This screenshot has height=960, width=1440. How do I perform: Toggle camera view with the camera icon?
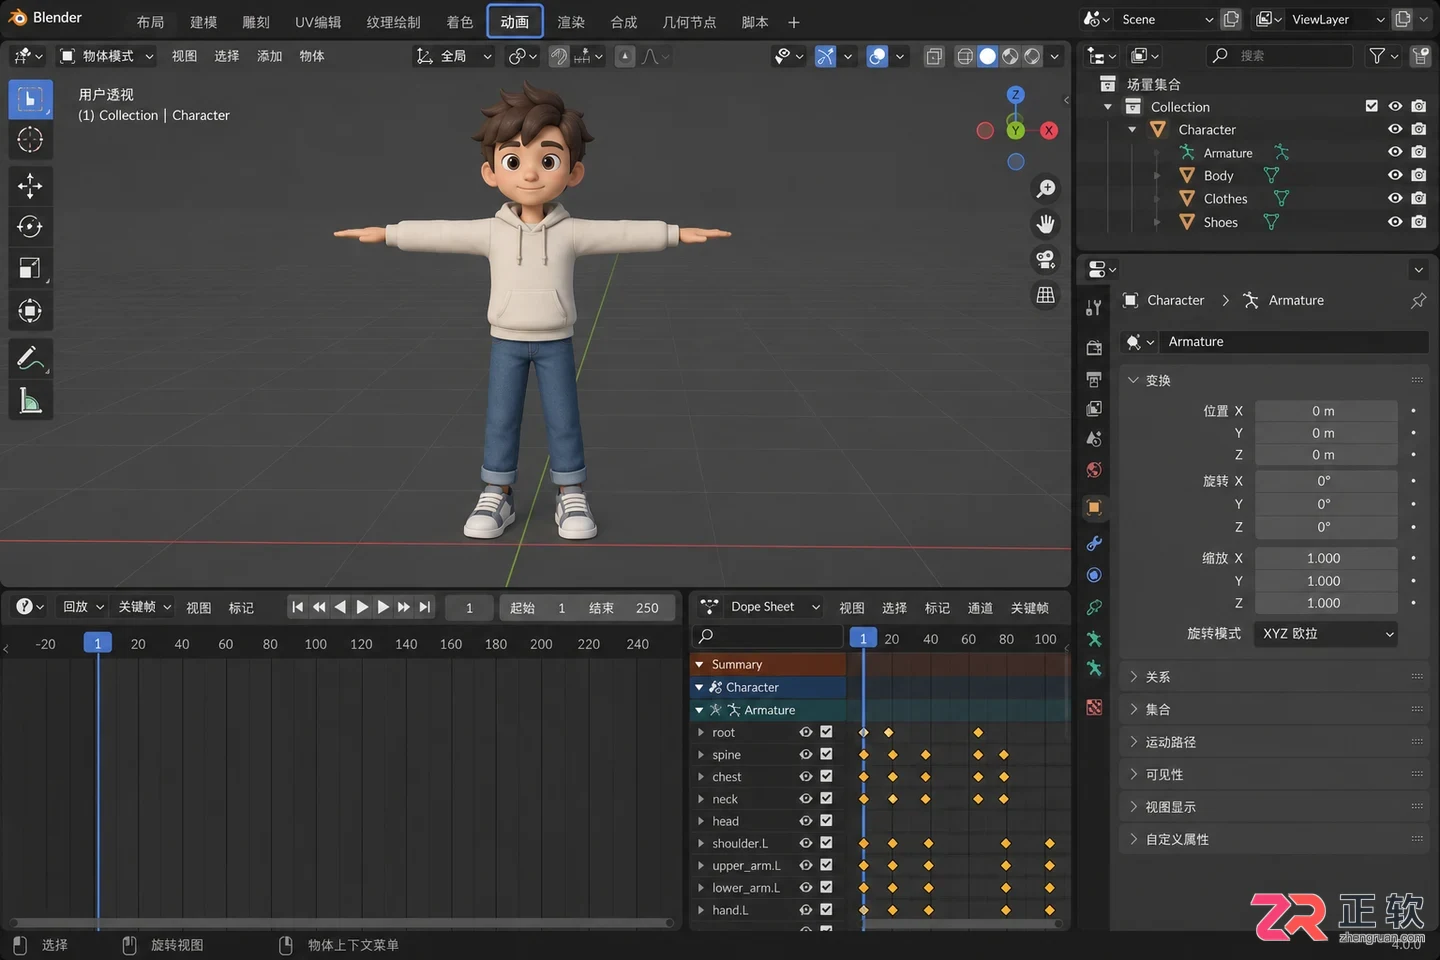tap(1046, 260)
